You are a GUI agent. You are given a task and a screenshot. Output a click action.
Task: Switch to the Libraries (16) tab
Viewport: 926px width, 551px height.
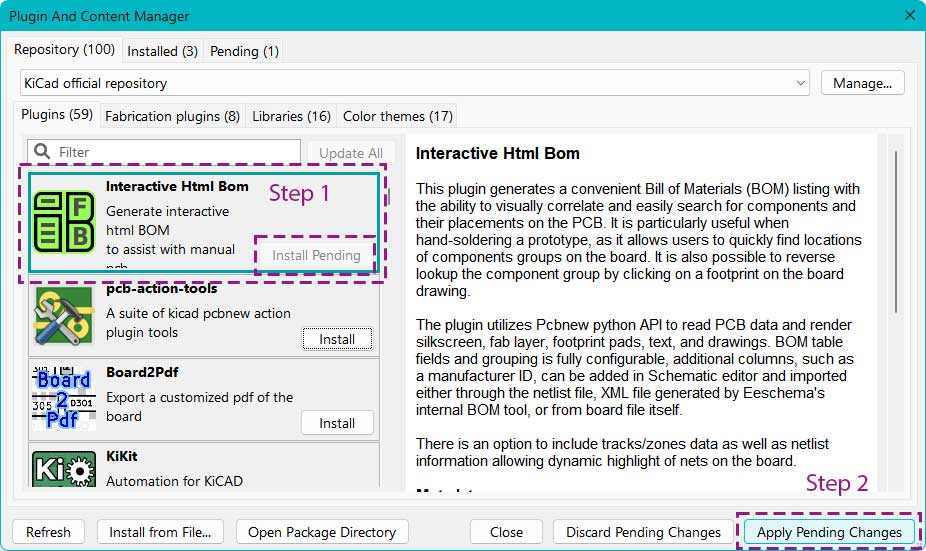(x=291, y=116)
